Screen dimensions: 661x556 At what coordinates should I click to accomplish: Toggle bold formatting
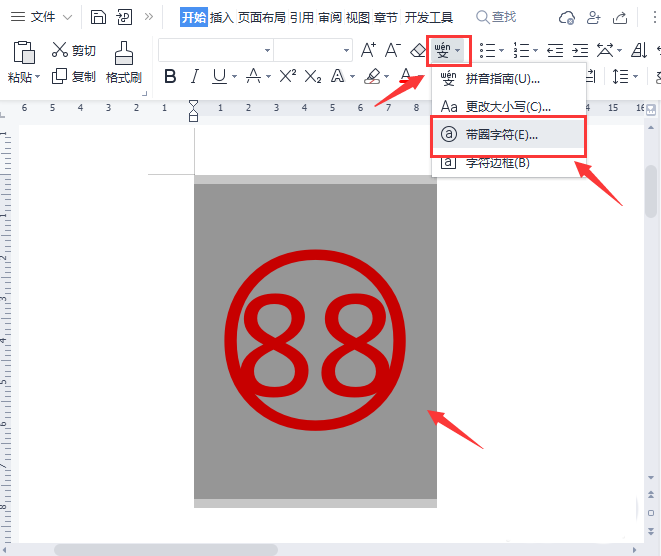(x=170, y=76)
